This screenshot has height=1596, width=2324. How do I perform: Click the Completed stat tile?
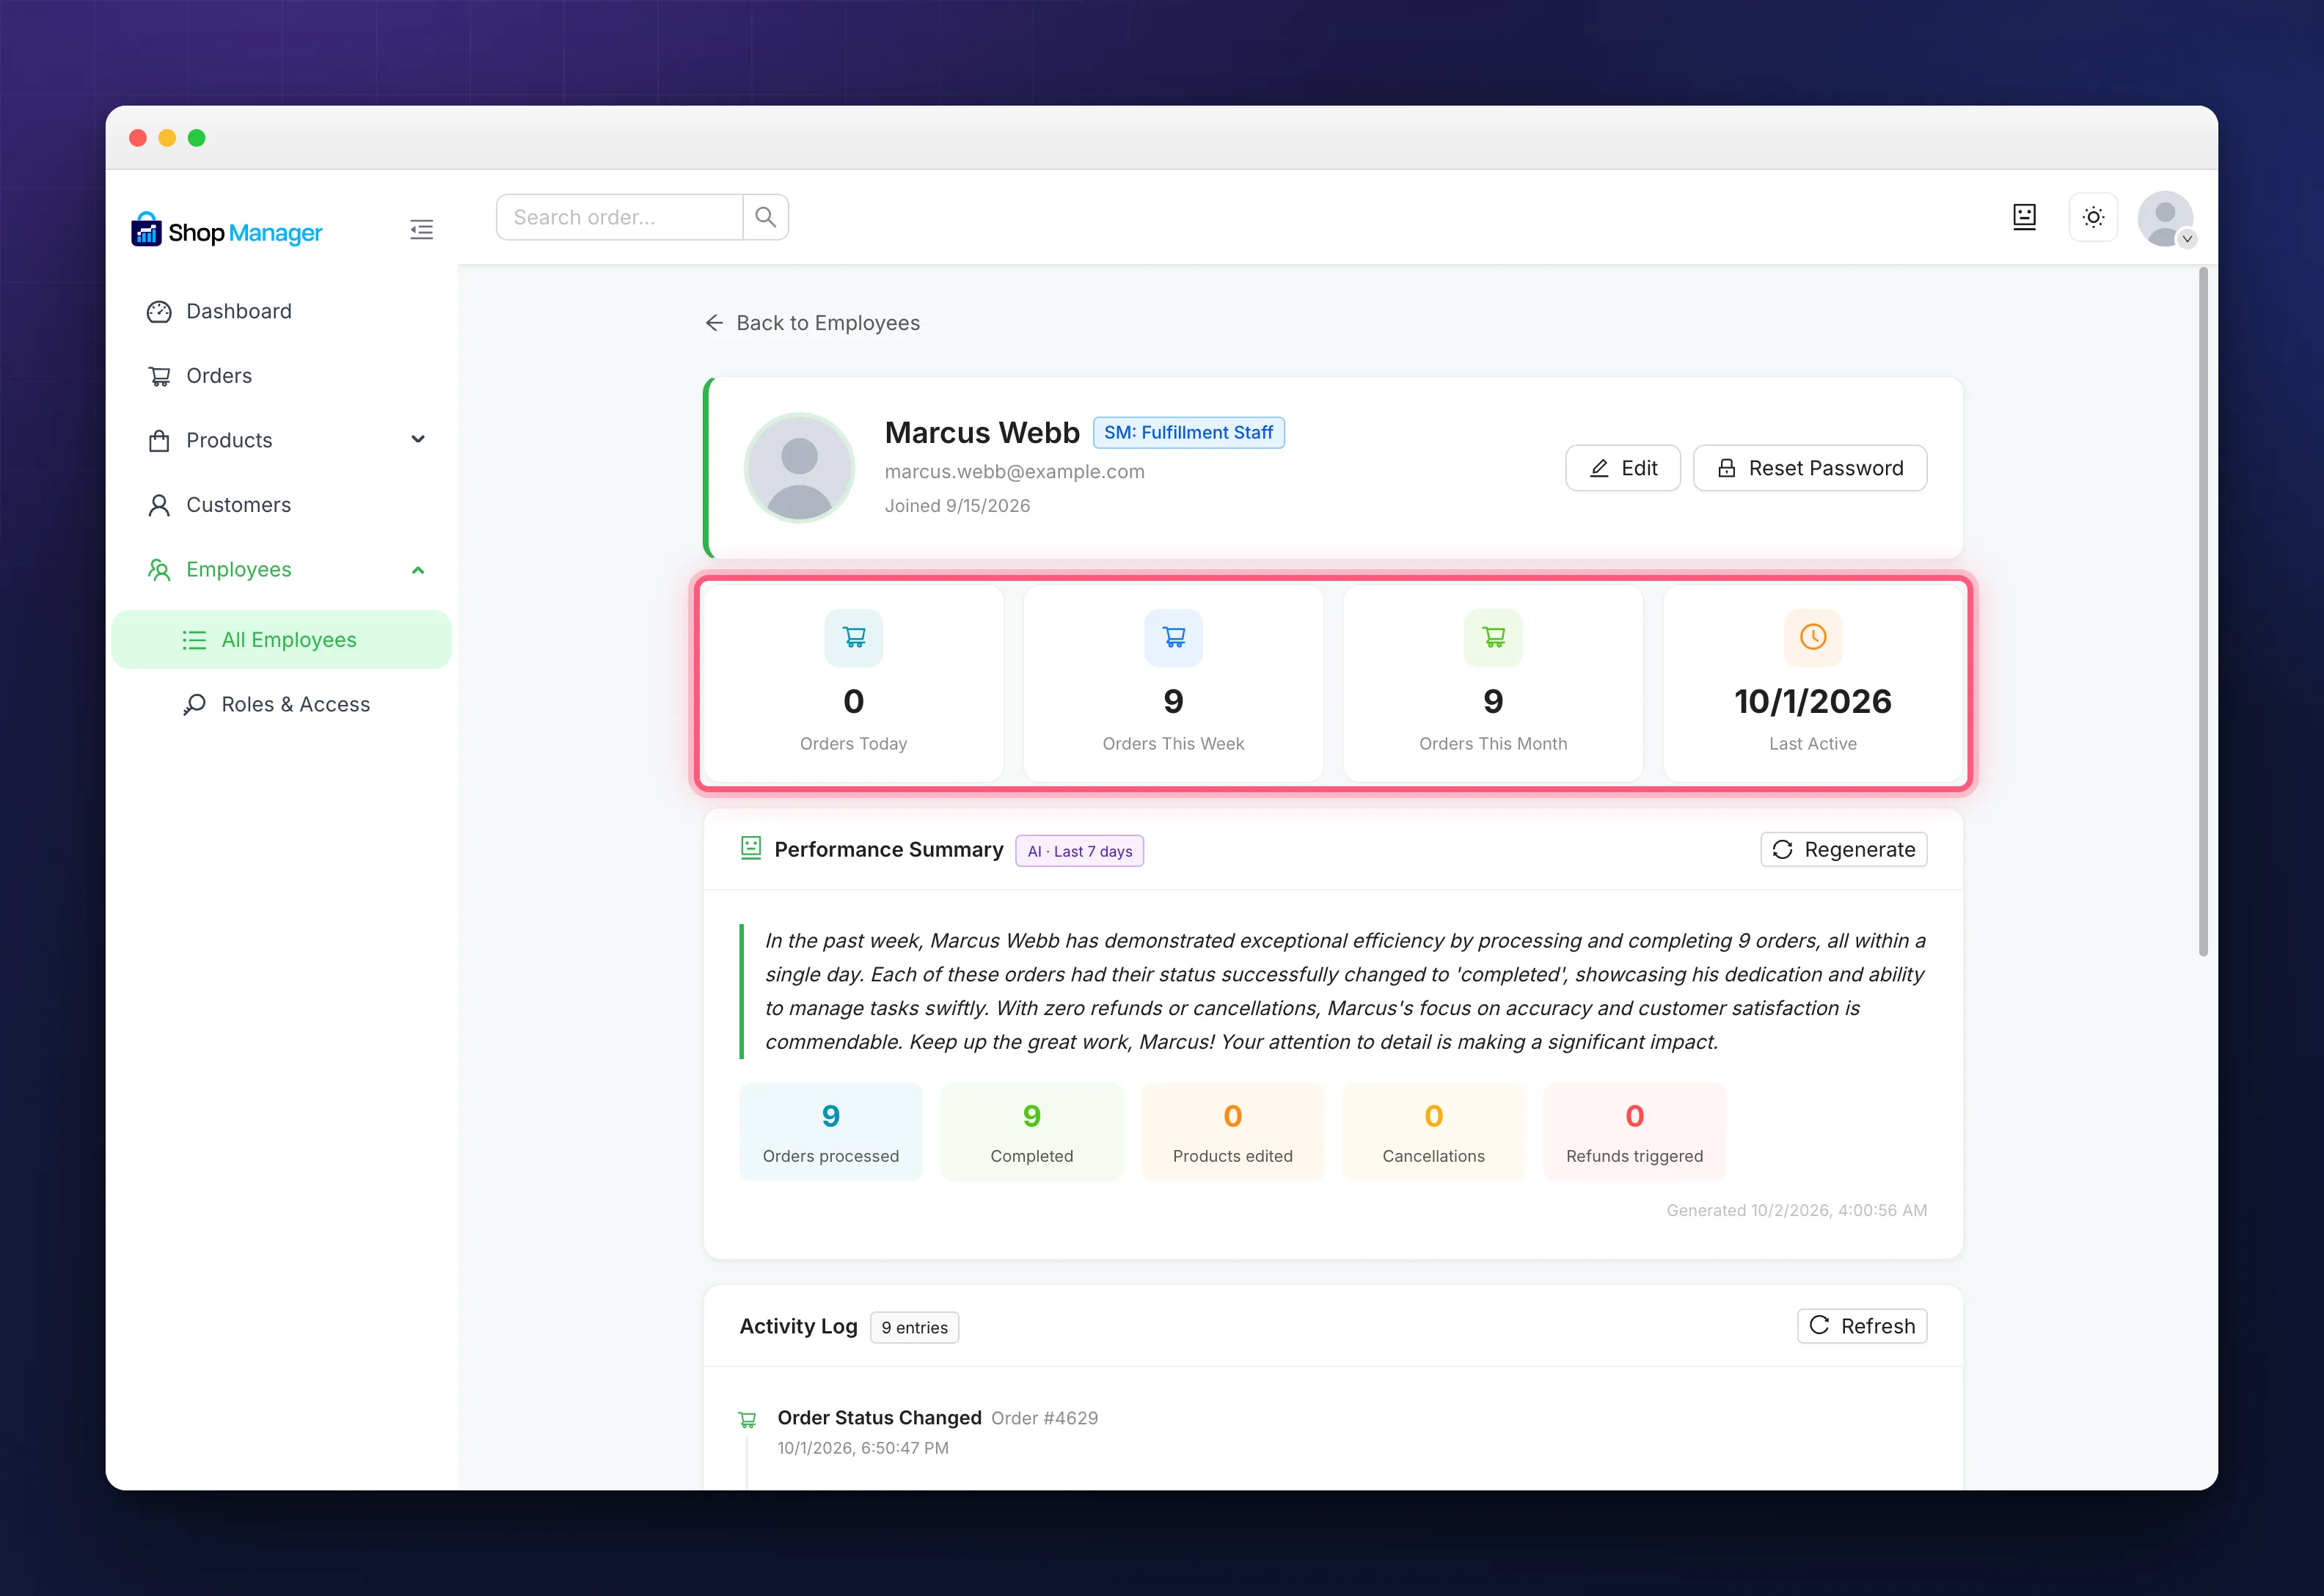[x=1032, y=1132]
